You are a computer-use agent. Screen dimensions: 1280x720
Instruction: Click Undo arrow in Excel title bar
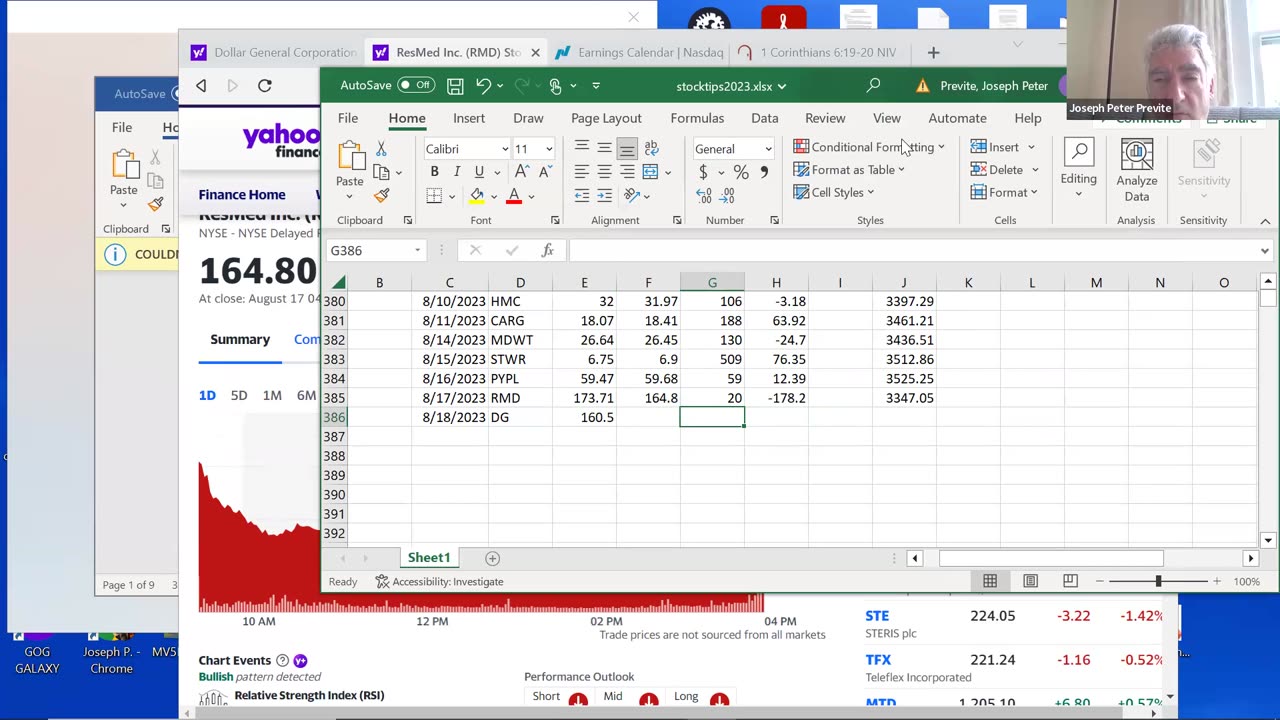point(483,85)
